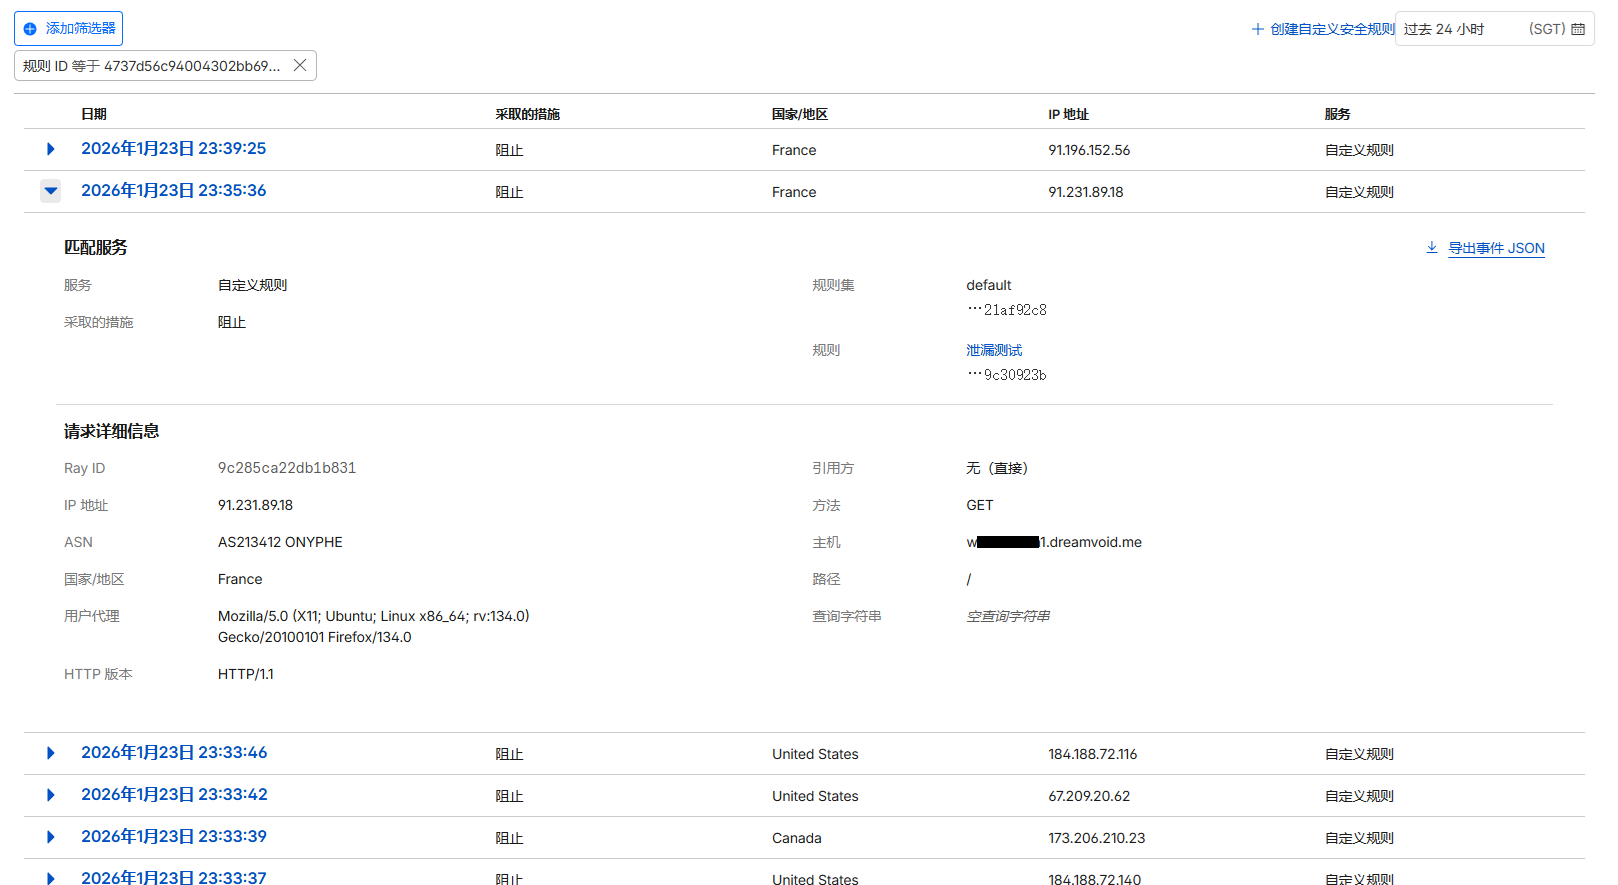This screenshot has width=1618, height=885.
Task: Click the download icon beside Export JSON
Action: [x=1431, y=248]
